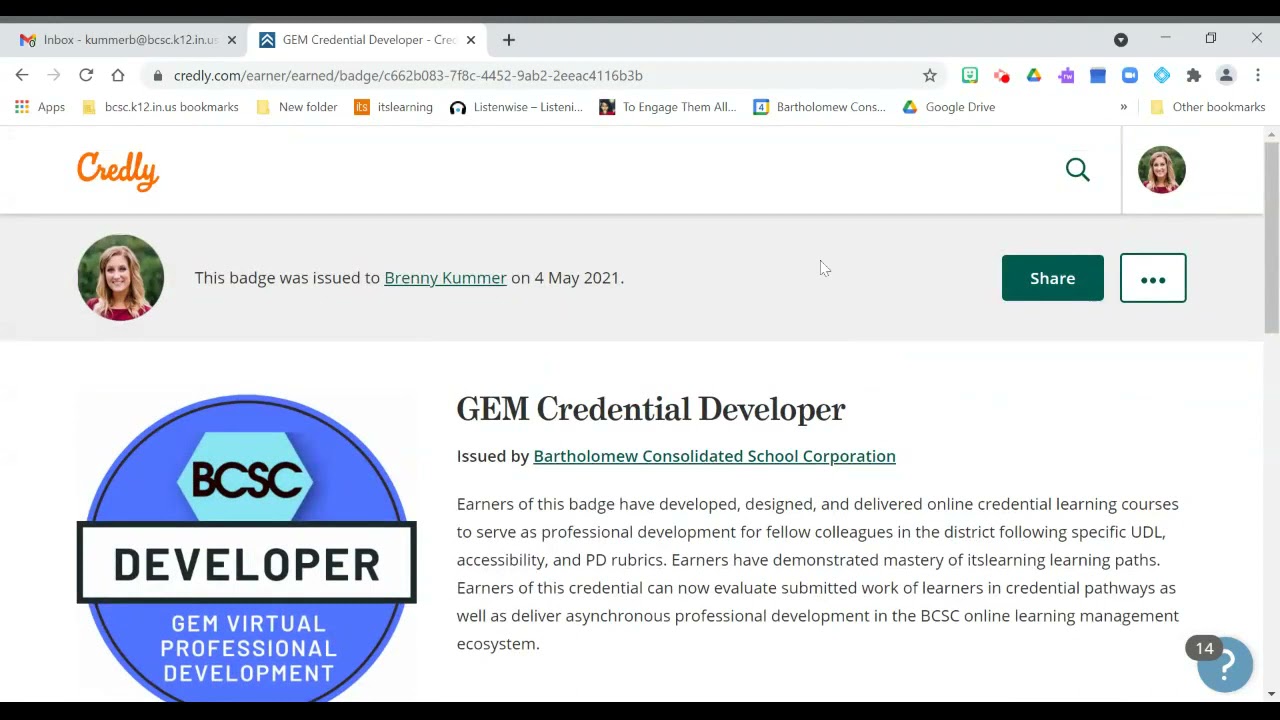Open a new browser tab
This screenshot has height=720, width=1280.
509,40
